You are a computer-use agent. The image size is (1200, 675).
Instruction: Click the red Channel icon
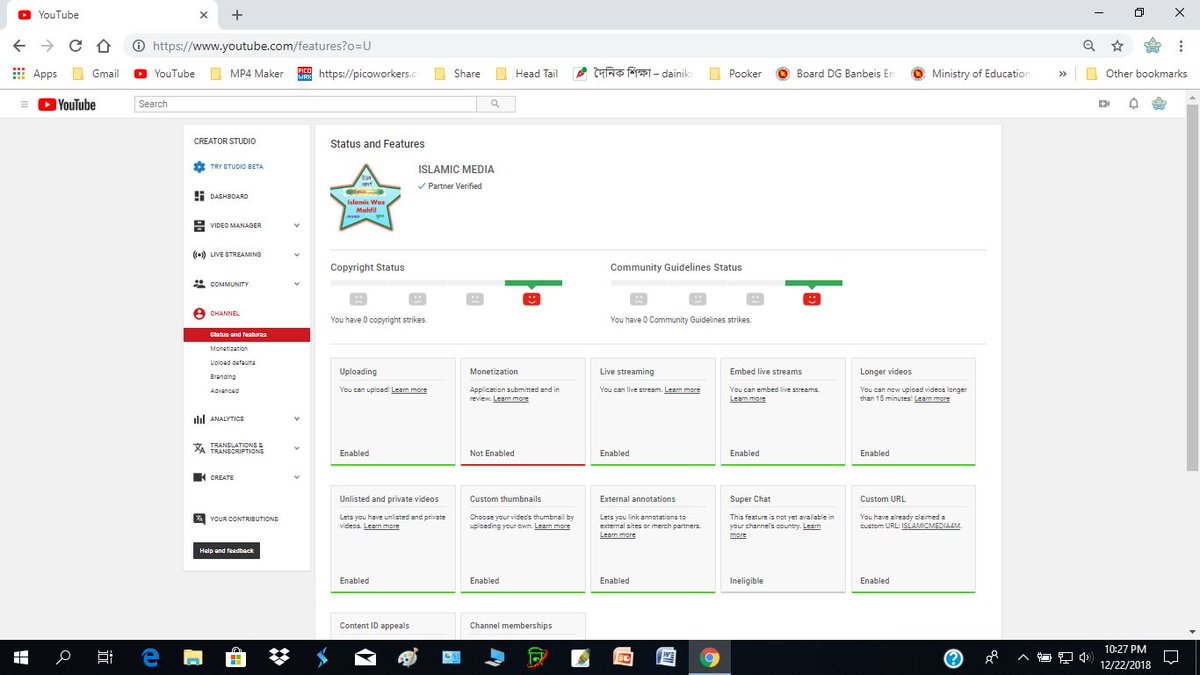199,314
